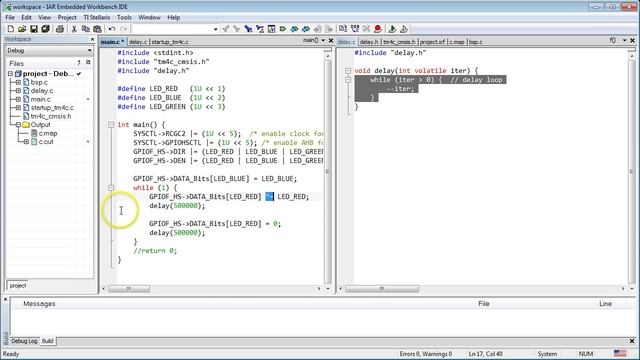
Task: Close the left editor pane
Action: click(x=331, y=40)
